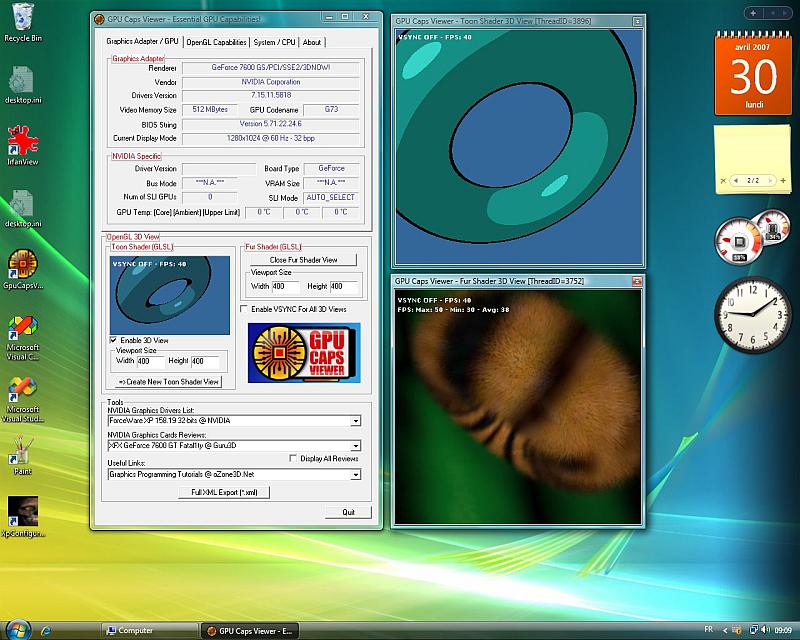The width and height of the screenshot is (800, 640).
Task: Select the Microsoft Visual C... desktop shortcut
Action: pos(22,337)
